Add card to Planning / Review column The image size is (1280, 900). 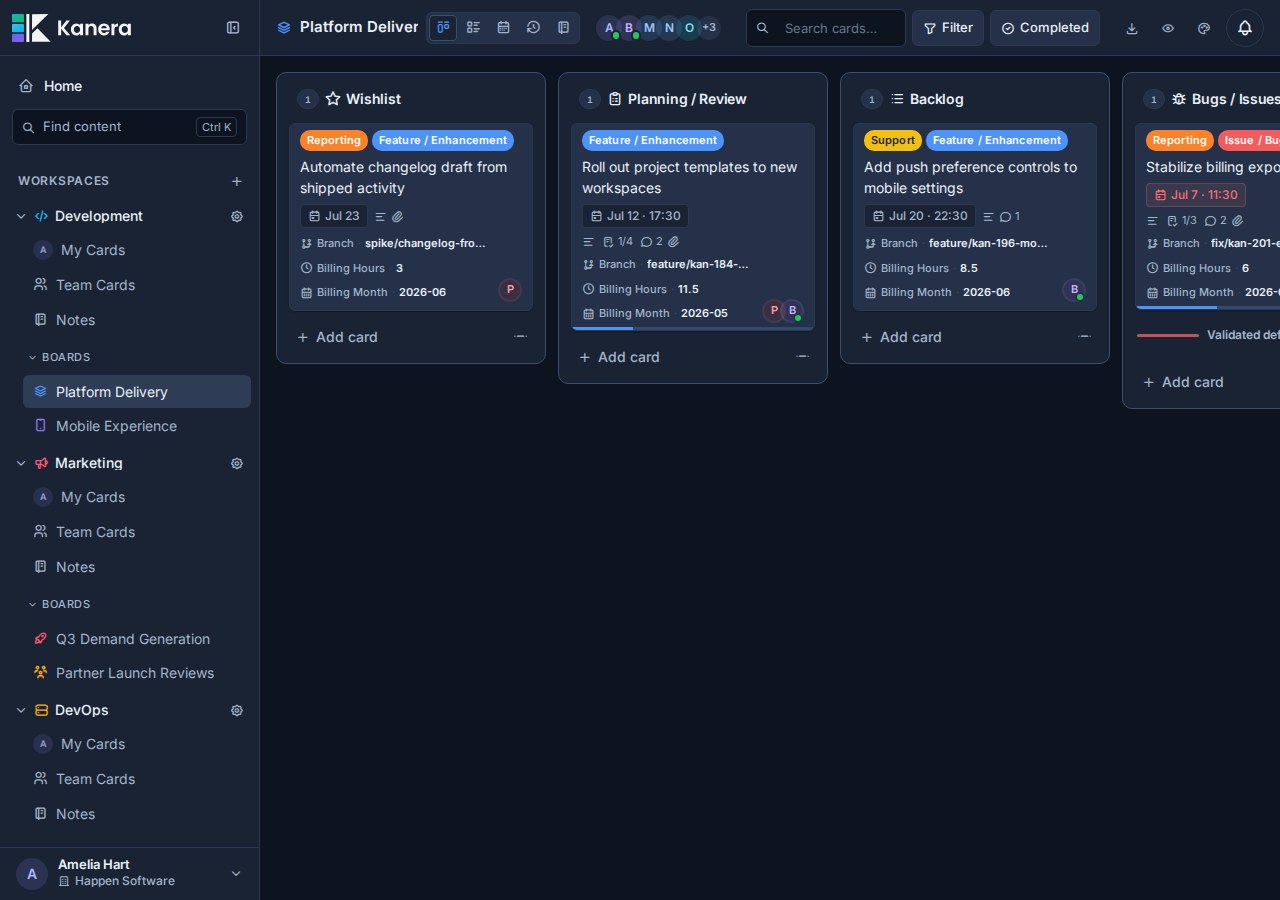pos(619,357)
